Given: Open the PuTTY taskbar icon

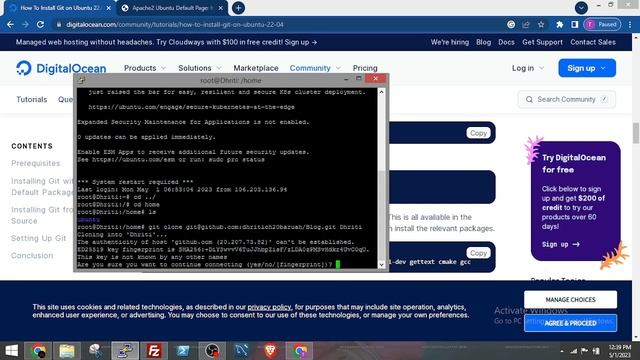Looking at the screenshot, I should [x=125, y=351].
